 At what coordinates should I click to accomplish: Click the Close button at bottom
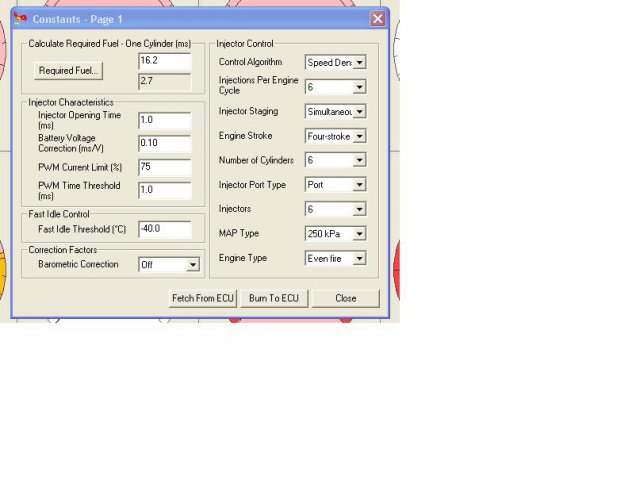[345, 298]
